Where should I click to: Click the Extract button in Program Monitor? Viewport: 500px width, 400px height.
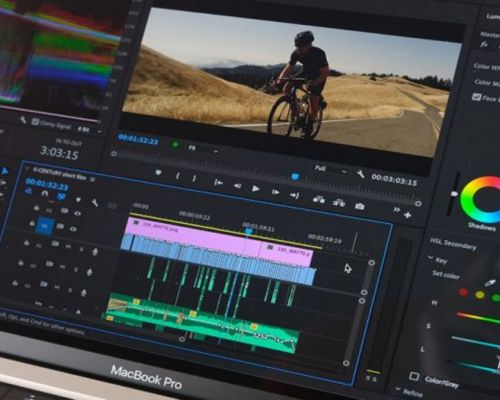tap(339, 202)
